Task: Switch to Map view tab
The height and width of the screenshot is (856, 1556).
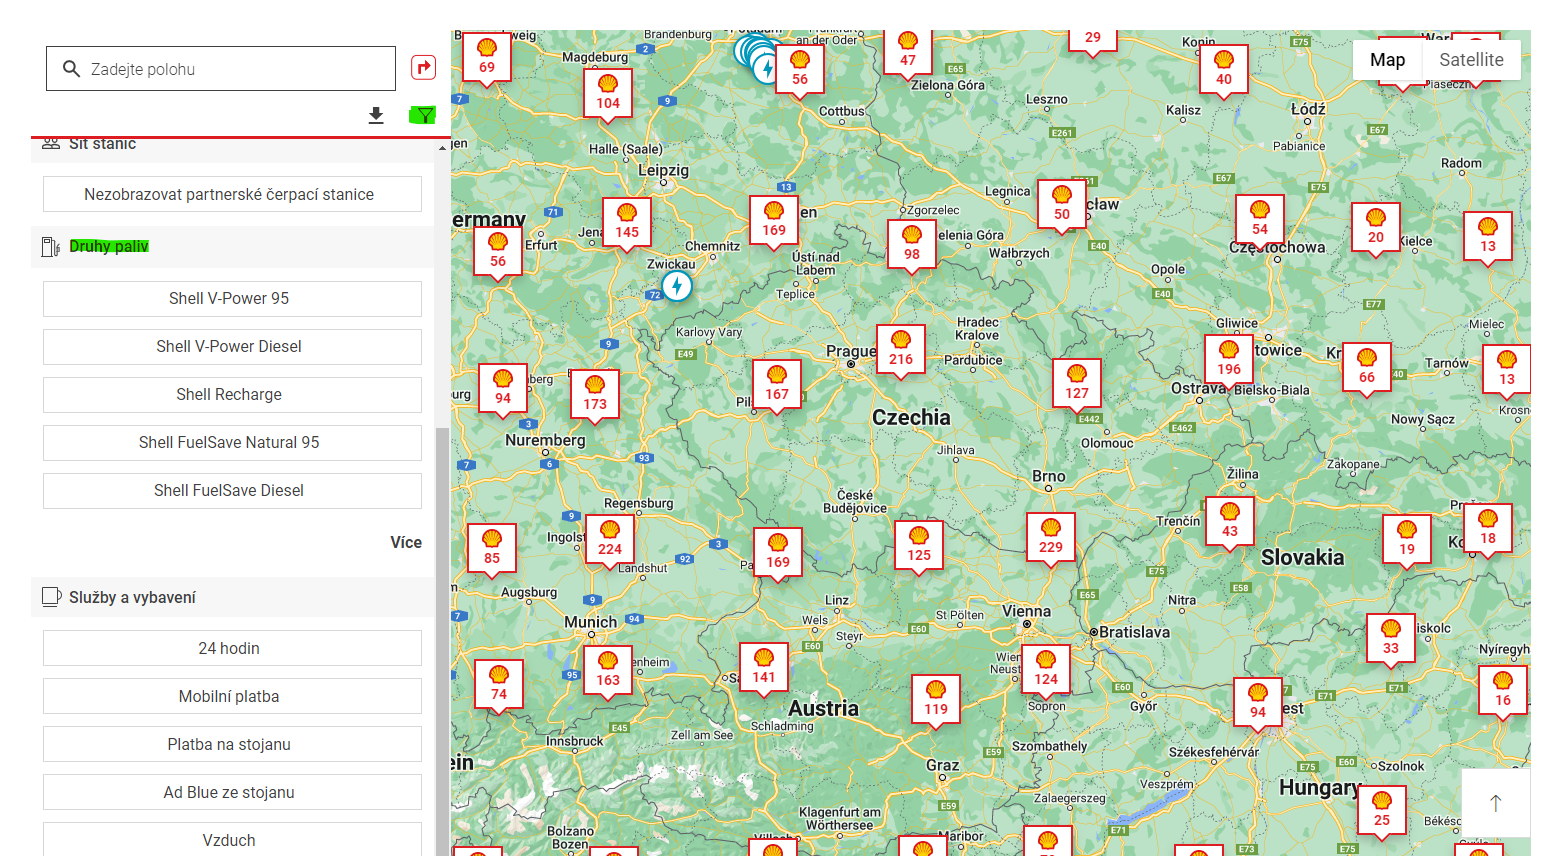Action: pos(1387,60)
